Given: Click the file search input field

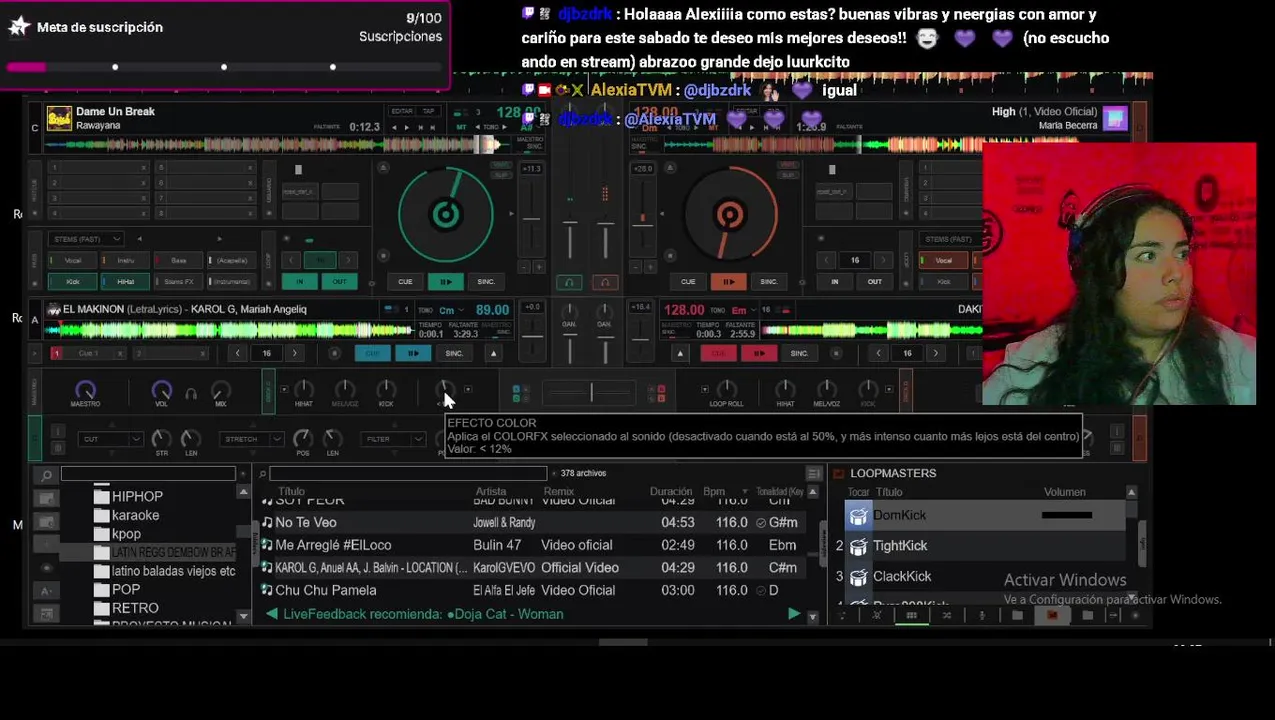Looking at the screenshot, I should 408,474.
